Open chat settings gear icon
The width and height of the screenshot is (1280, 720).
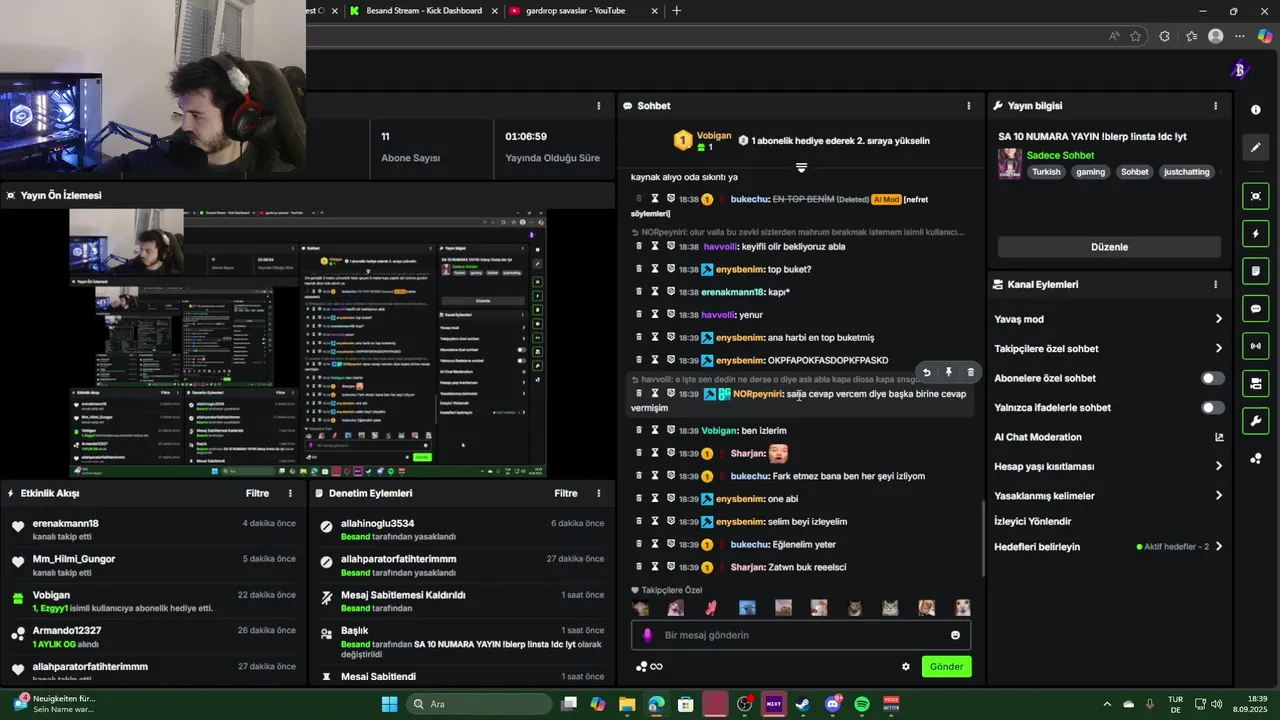point(906,667)
